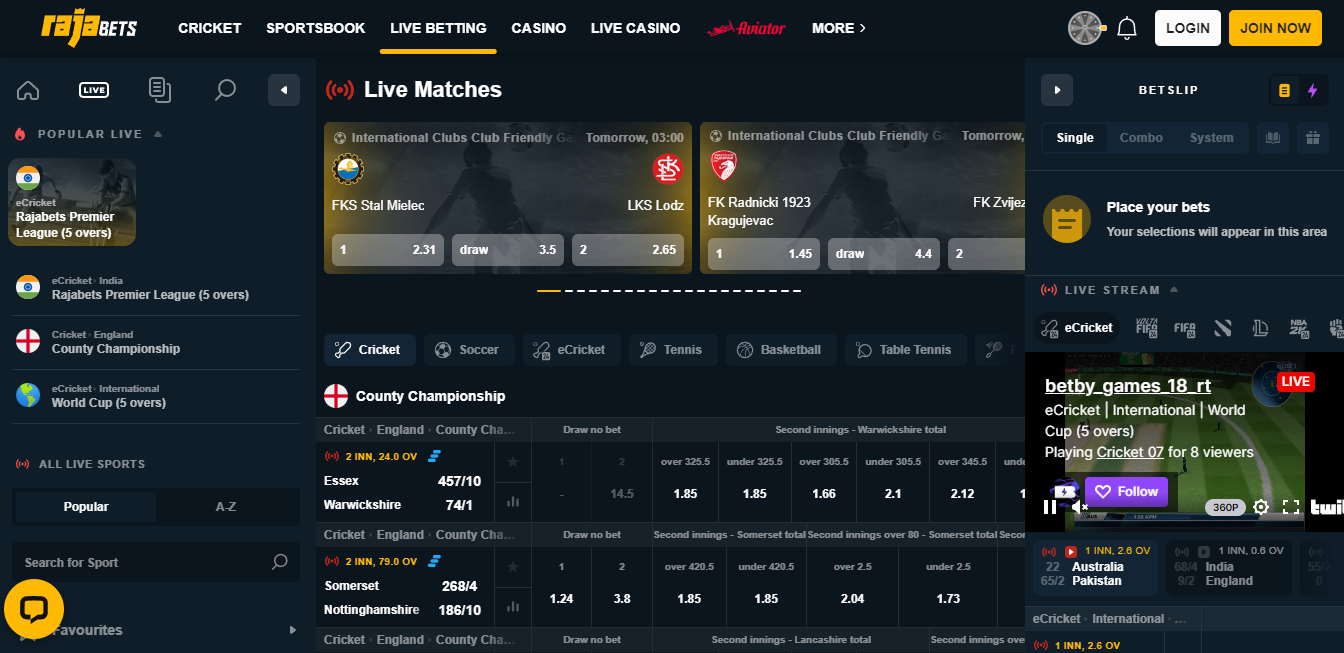Open the sidebar search magnifier icon
The image size is (1344, 653).
pos(225,90)
